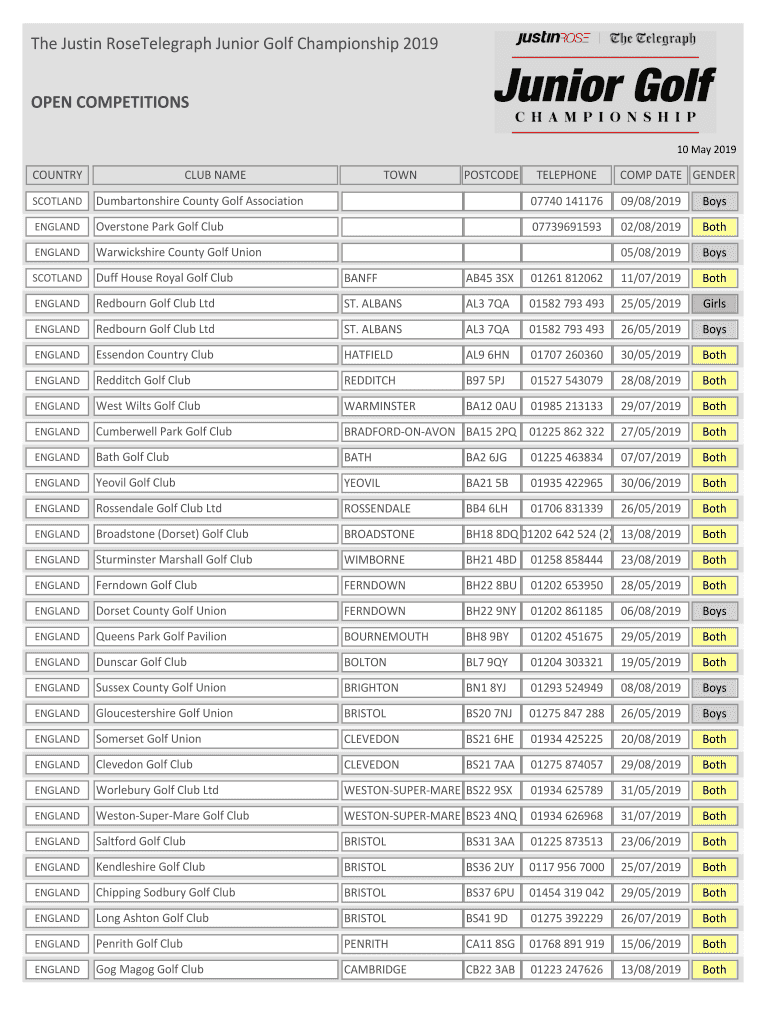
Task: Select the Duff House Royal Golf Club name field
Action: coord(214,278)
